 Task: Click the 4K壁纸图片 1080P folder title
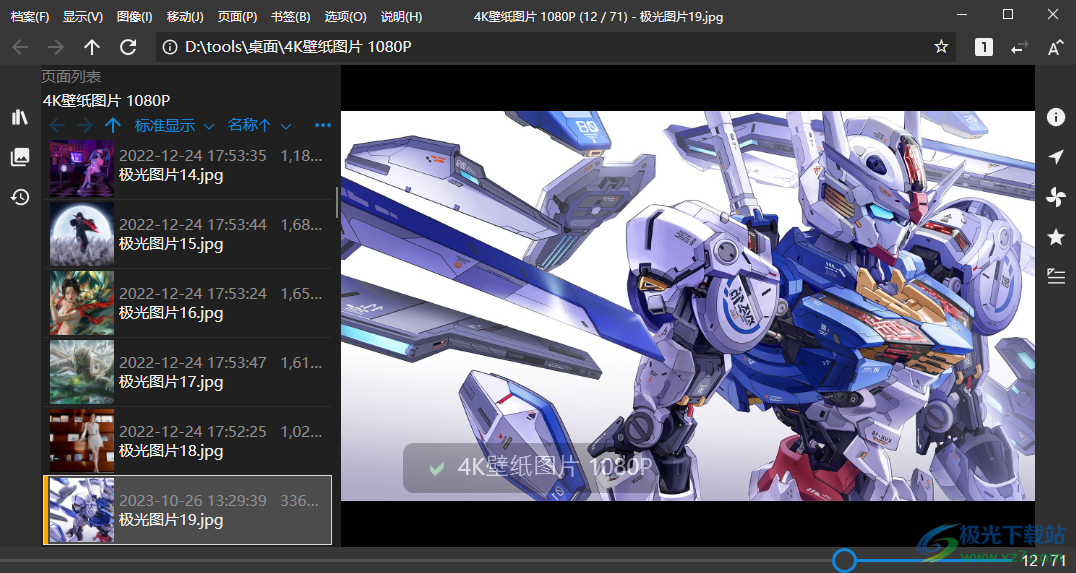[x=106, y=101]
